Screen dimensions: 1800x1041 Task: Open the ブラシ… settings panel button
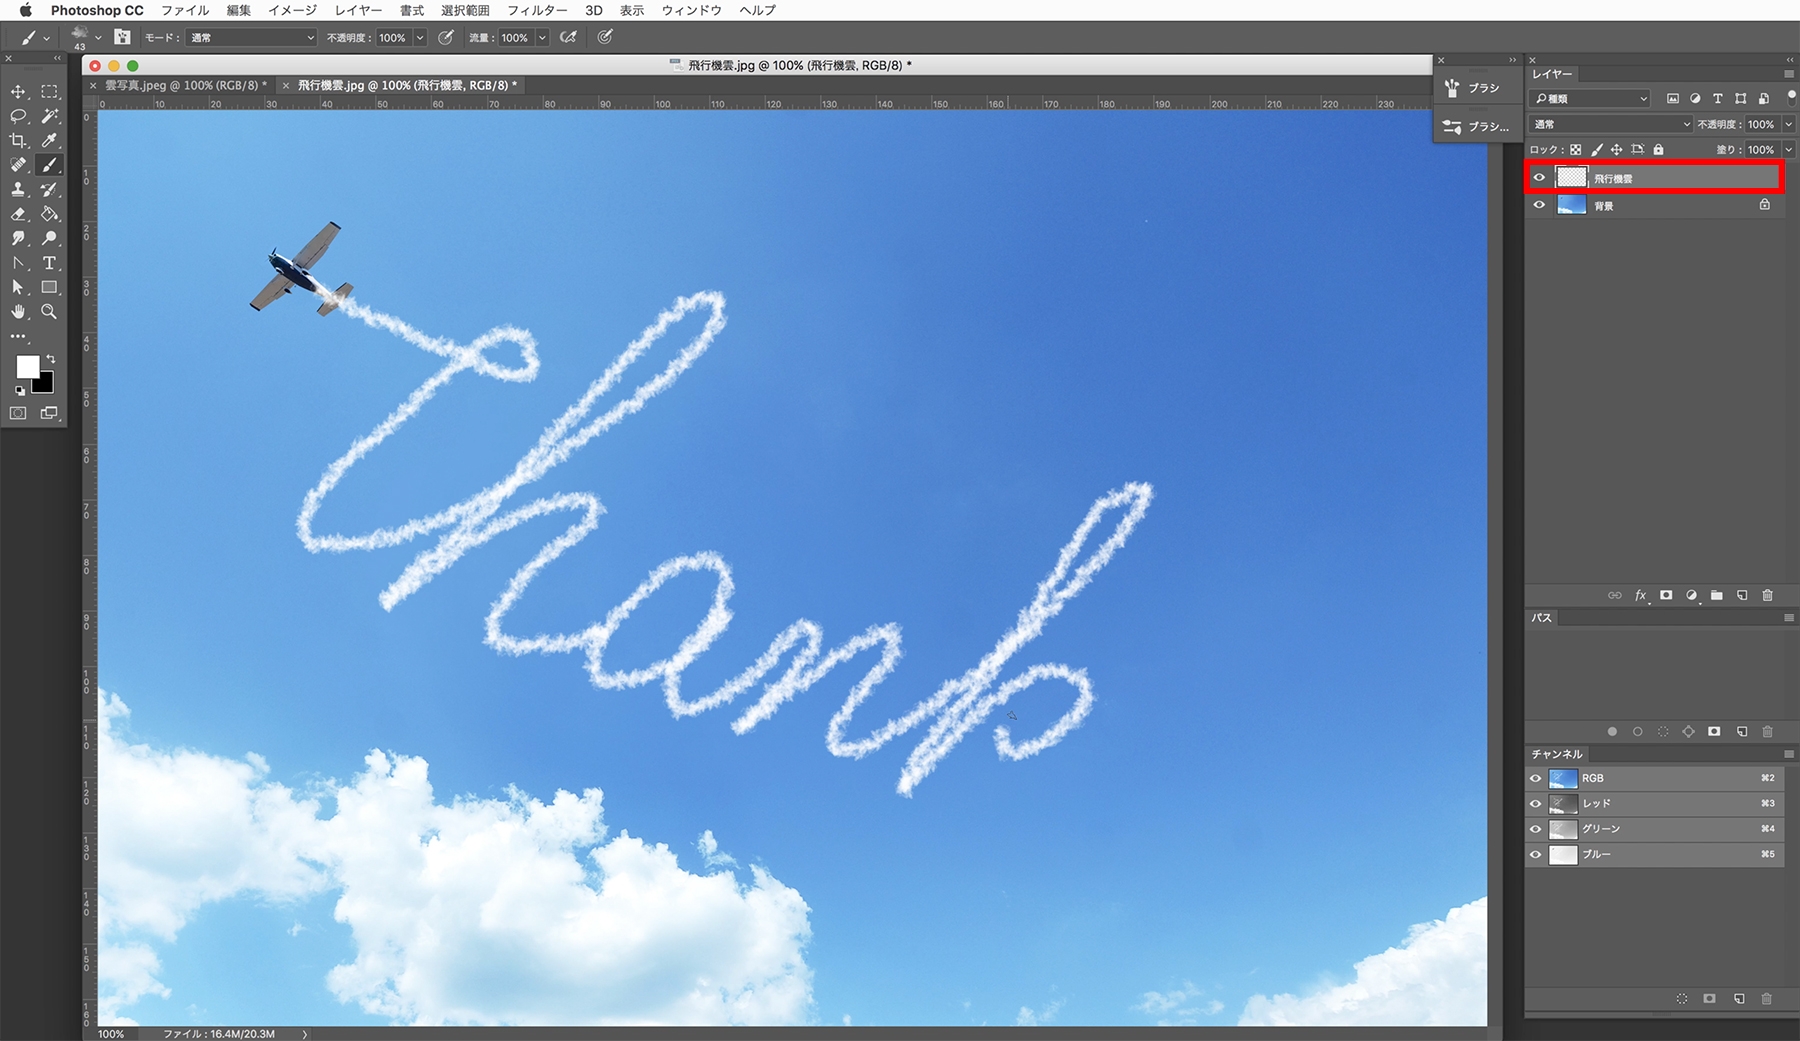pos(1476,127)
